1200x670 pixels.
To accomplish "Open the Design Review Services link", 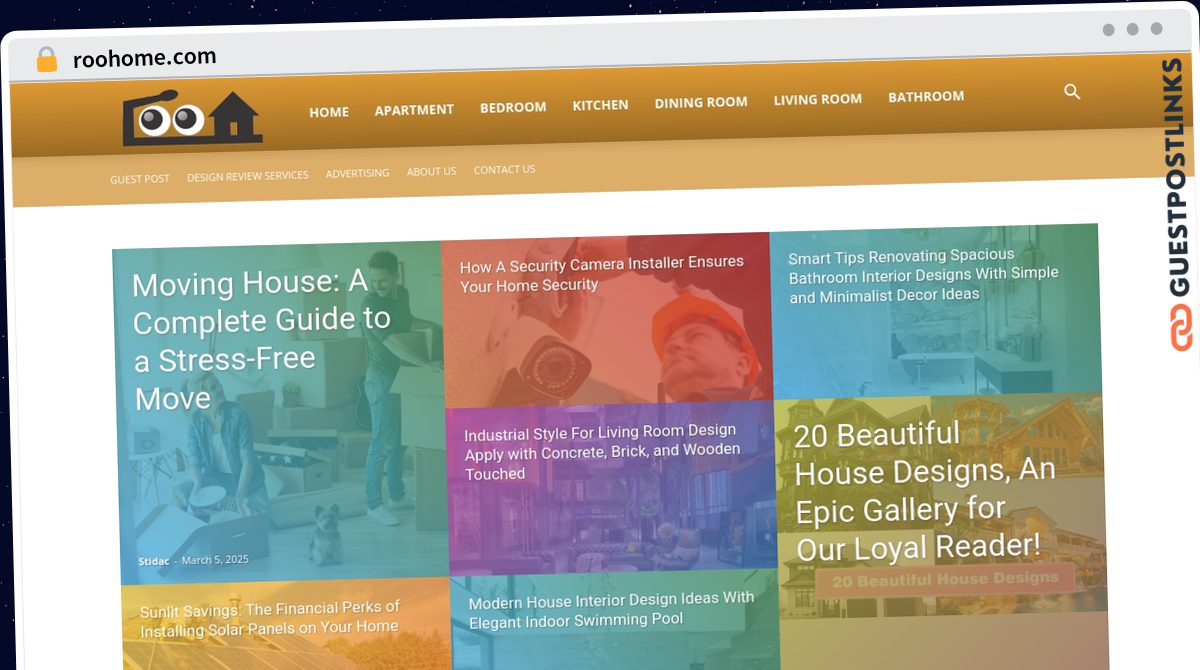I will (248, 176).
